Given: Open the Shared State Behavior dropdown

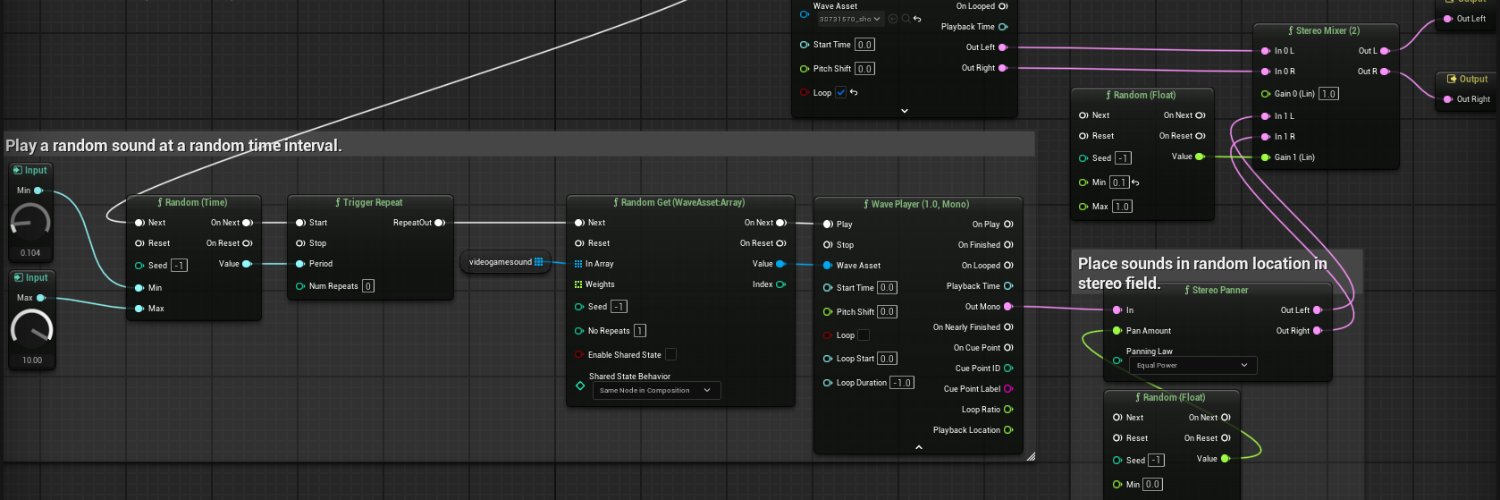Looking at the screenshot, I should (655, 390).
